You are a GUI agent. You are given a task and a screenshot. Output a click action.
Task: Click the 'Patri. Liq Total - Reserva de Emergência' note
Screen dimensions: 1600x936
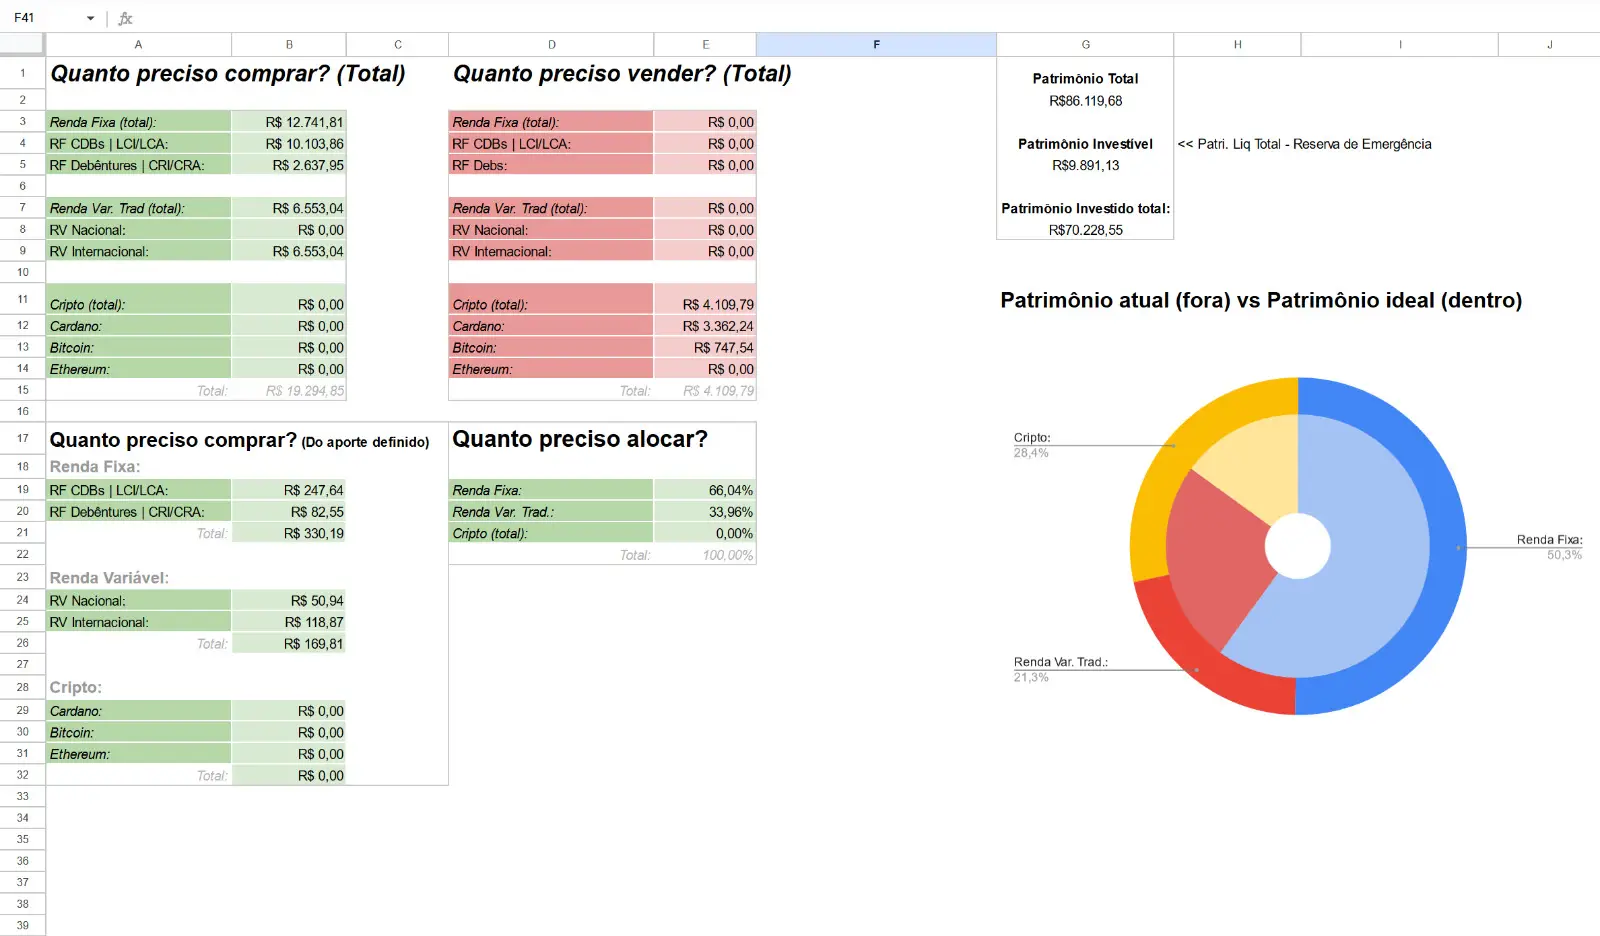1304,144
